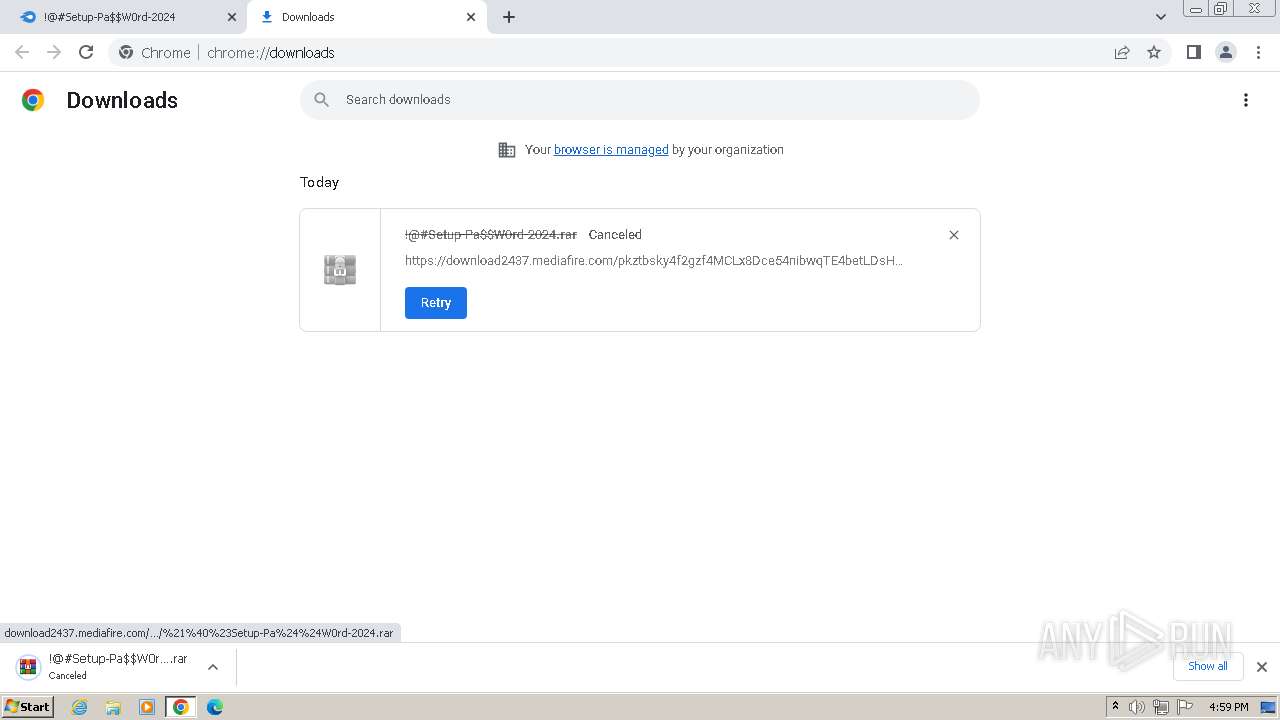
Task: Click the search magnifier icon
Action: click(321, 100)
